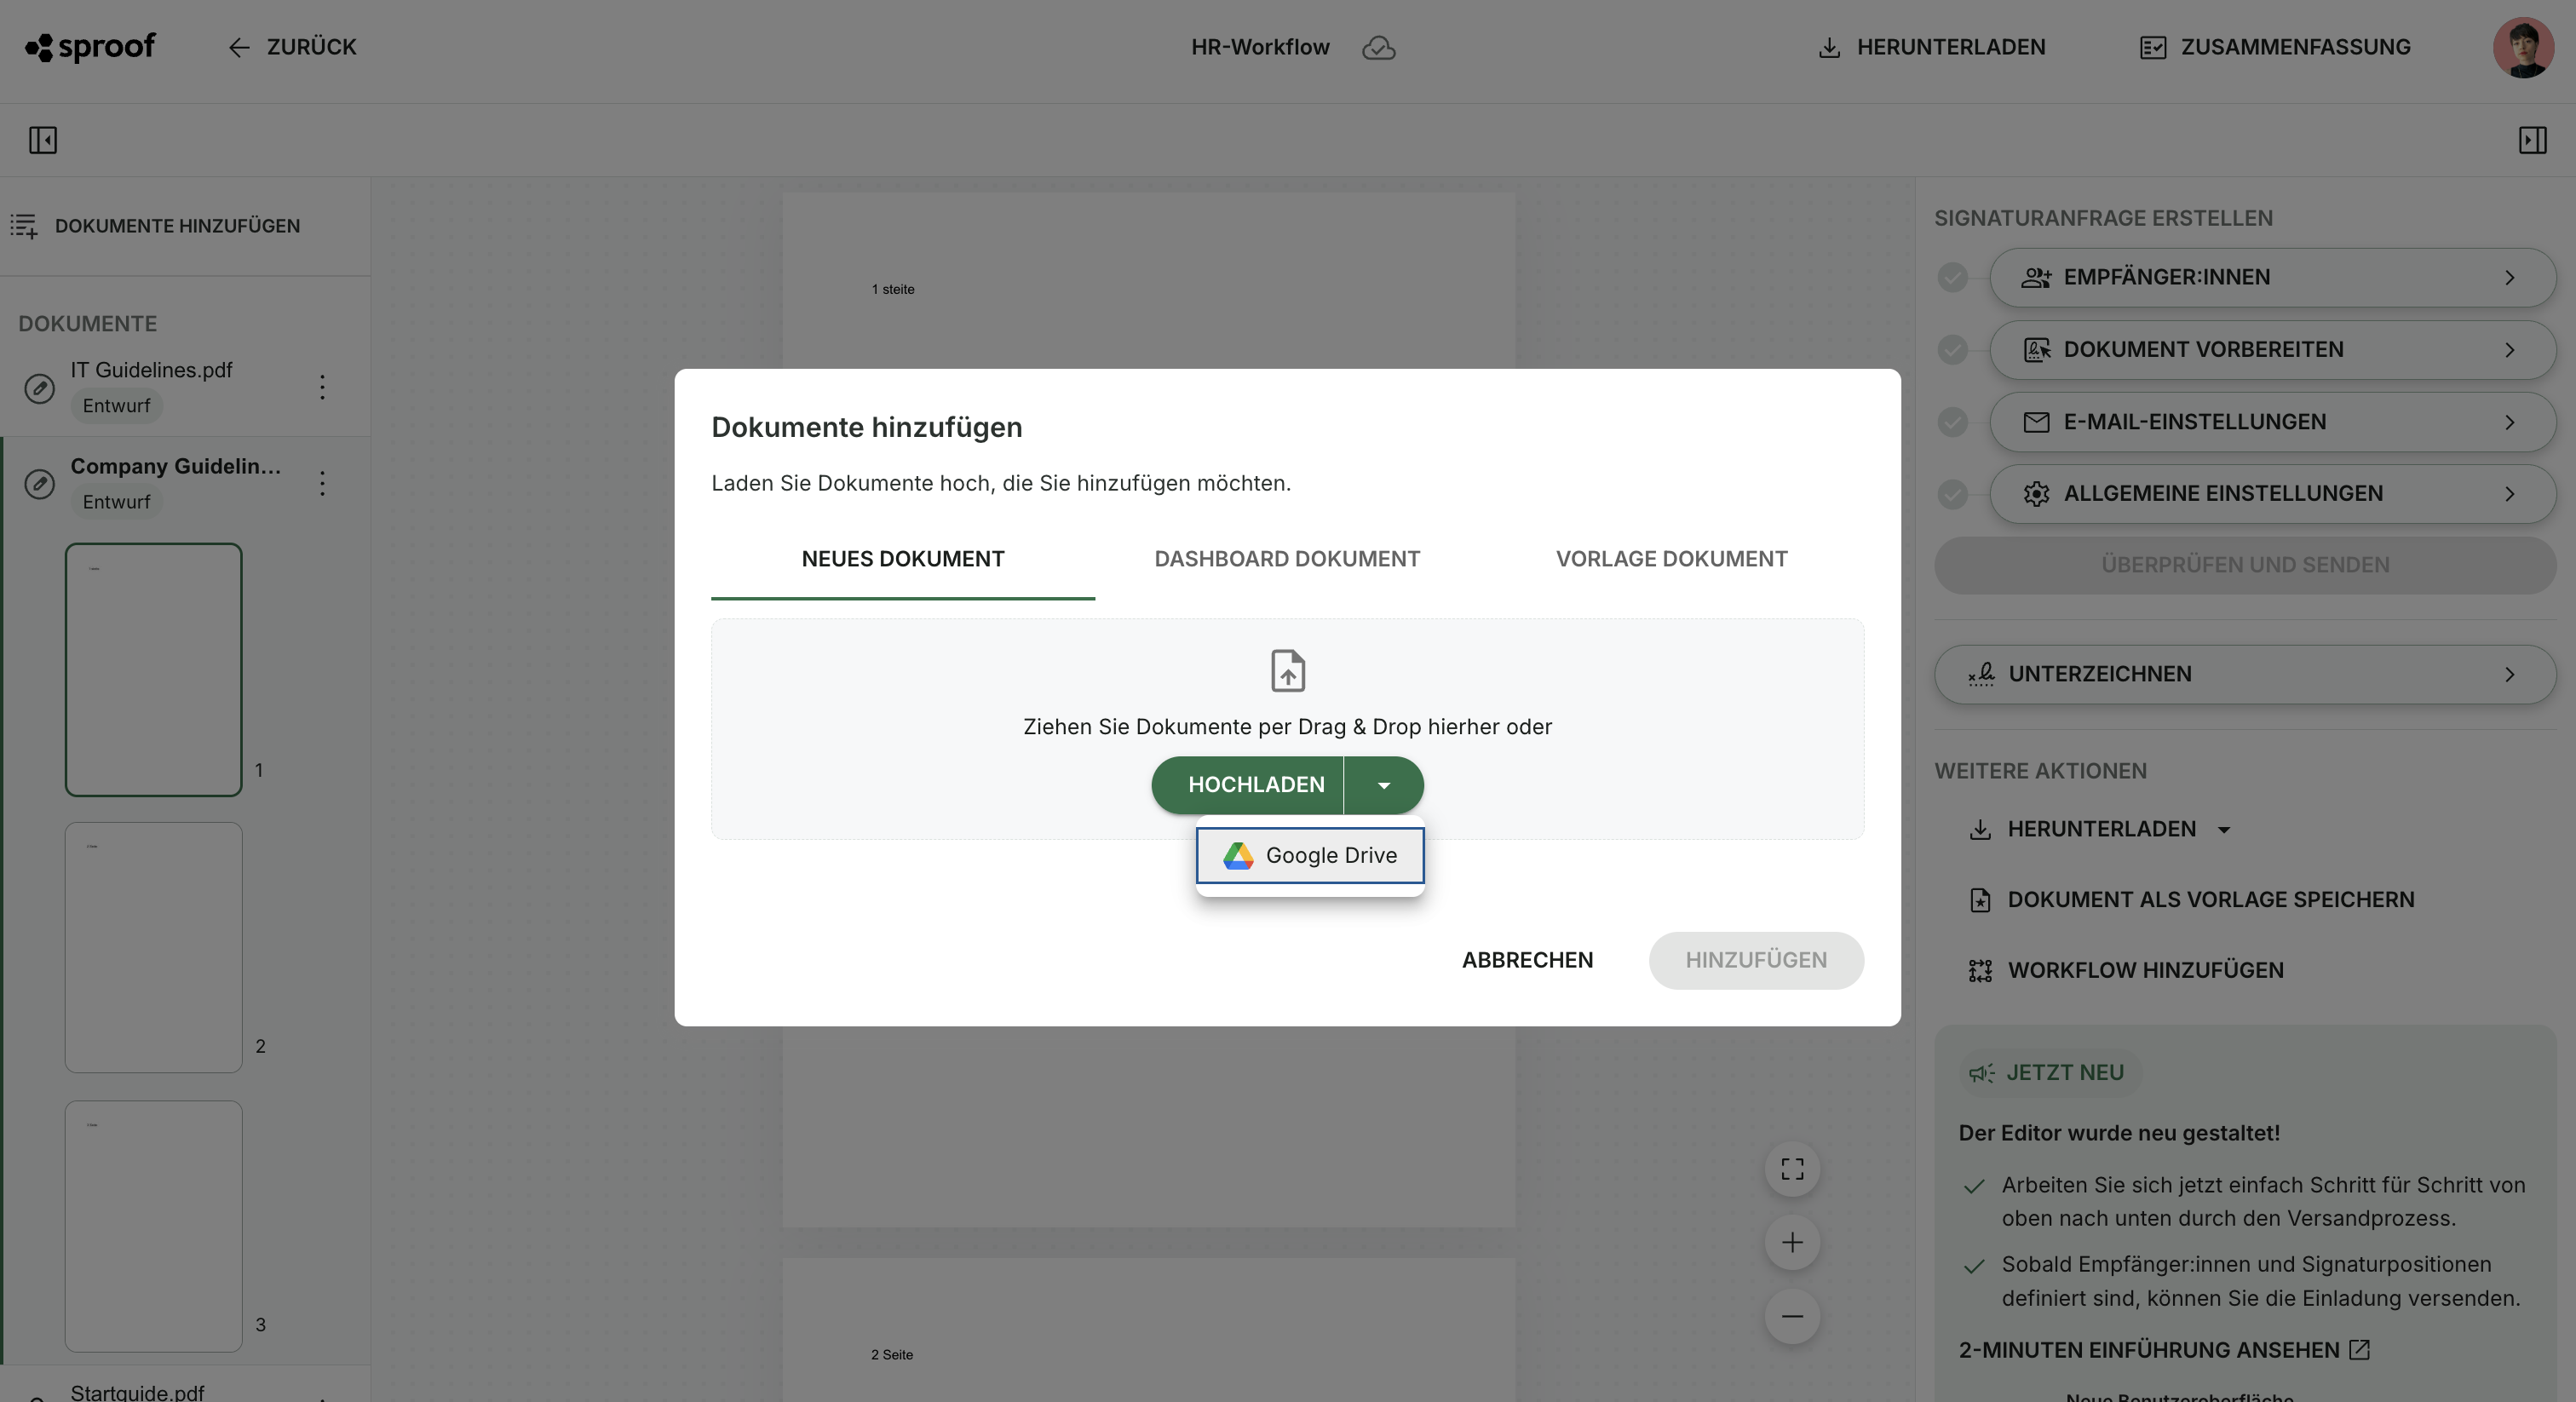The height and width of the screenshot is (1402, 2576).
Task: Collapse the left sidebar panel
Action: pyautogui.click(x=43, y=140)
